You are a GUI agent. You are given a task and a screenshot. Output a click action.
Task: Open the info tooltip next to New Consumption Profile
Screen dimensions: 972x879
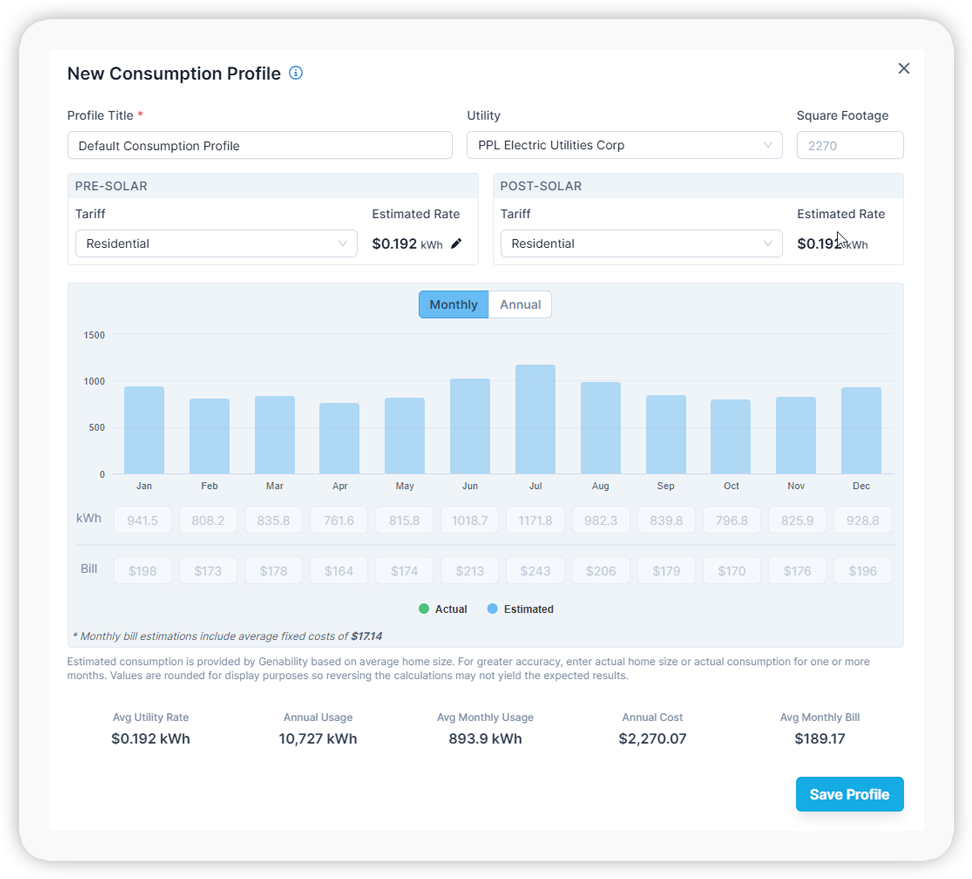click(x=295, y=72)
